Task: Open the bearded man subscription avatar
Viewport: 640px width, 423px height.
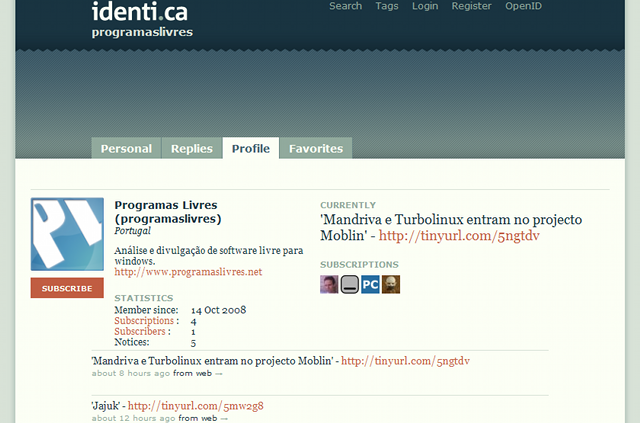Action: pyautogui.click(x=391, y=284)
